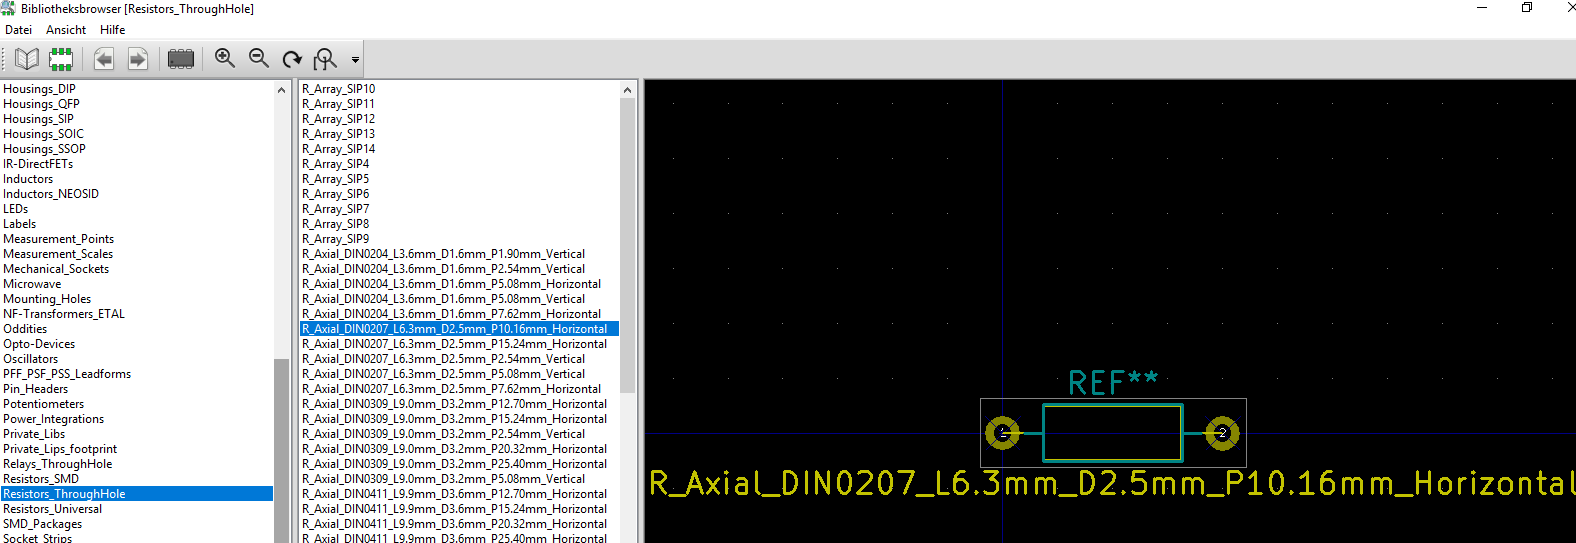Show previous footprint arrow icon

pyautogui.click(x=104, y=59)
